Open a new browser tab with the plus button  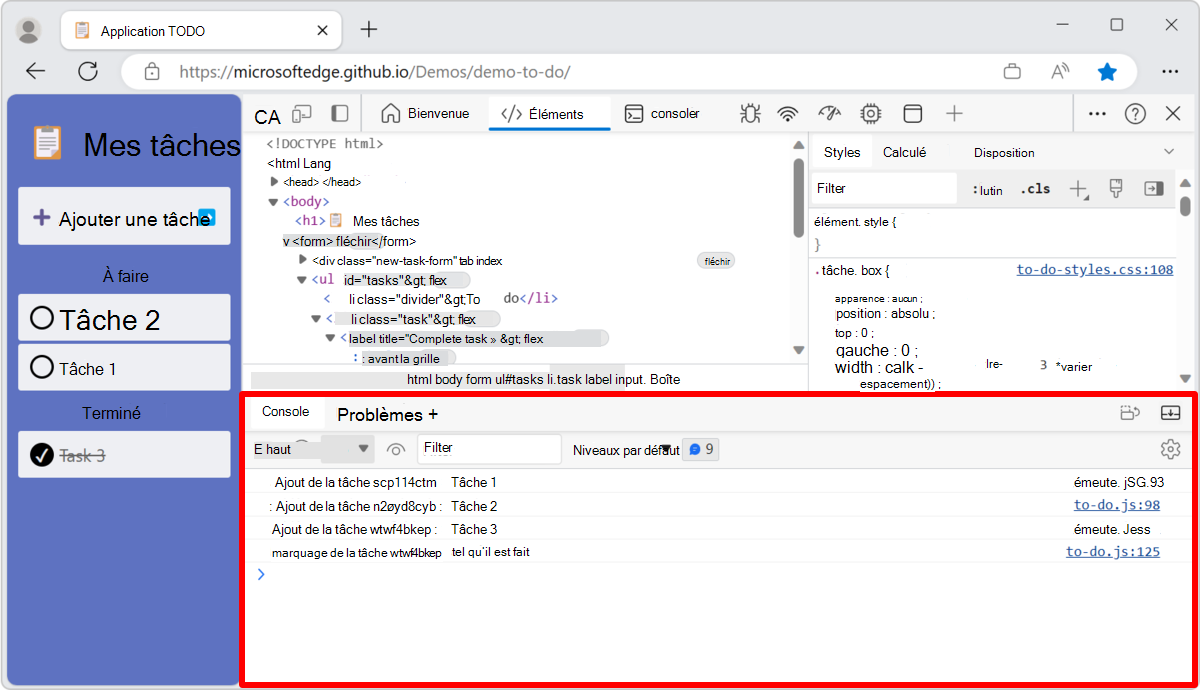tap(369, 30)
